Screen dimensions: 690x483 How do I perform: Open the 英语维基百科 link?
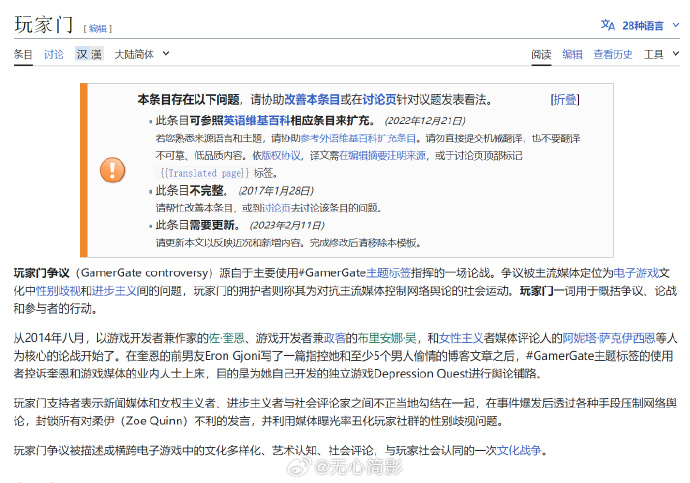(x=257, y=121)
